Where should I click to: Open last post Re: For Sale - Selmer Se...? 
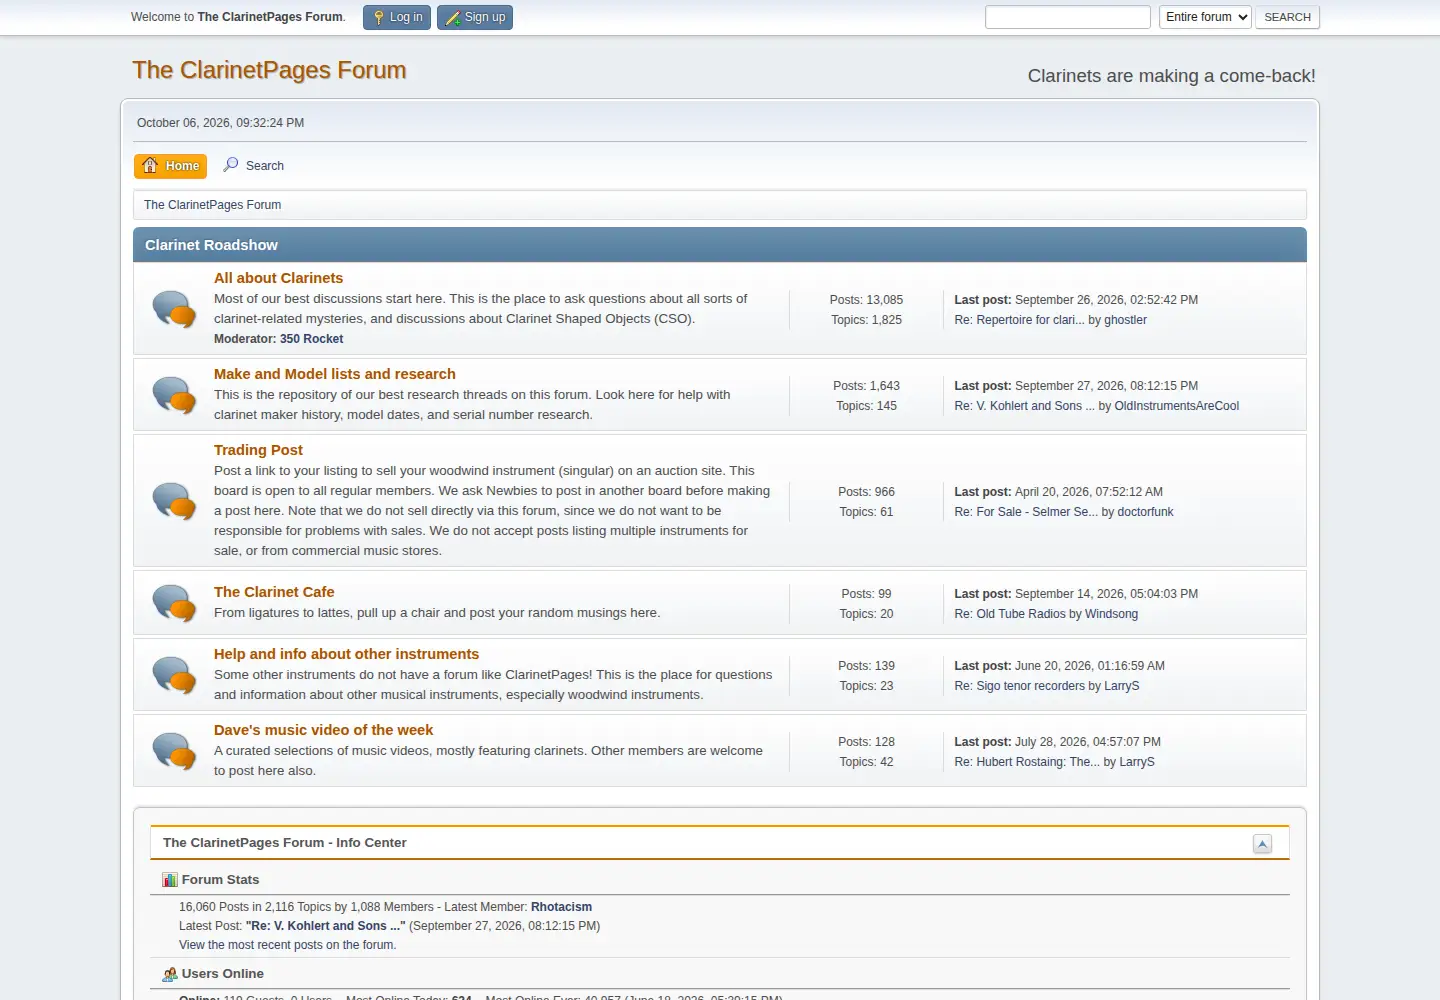(1026, 512)
